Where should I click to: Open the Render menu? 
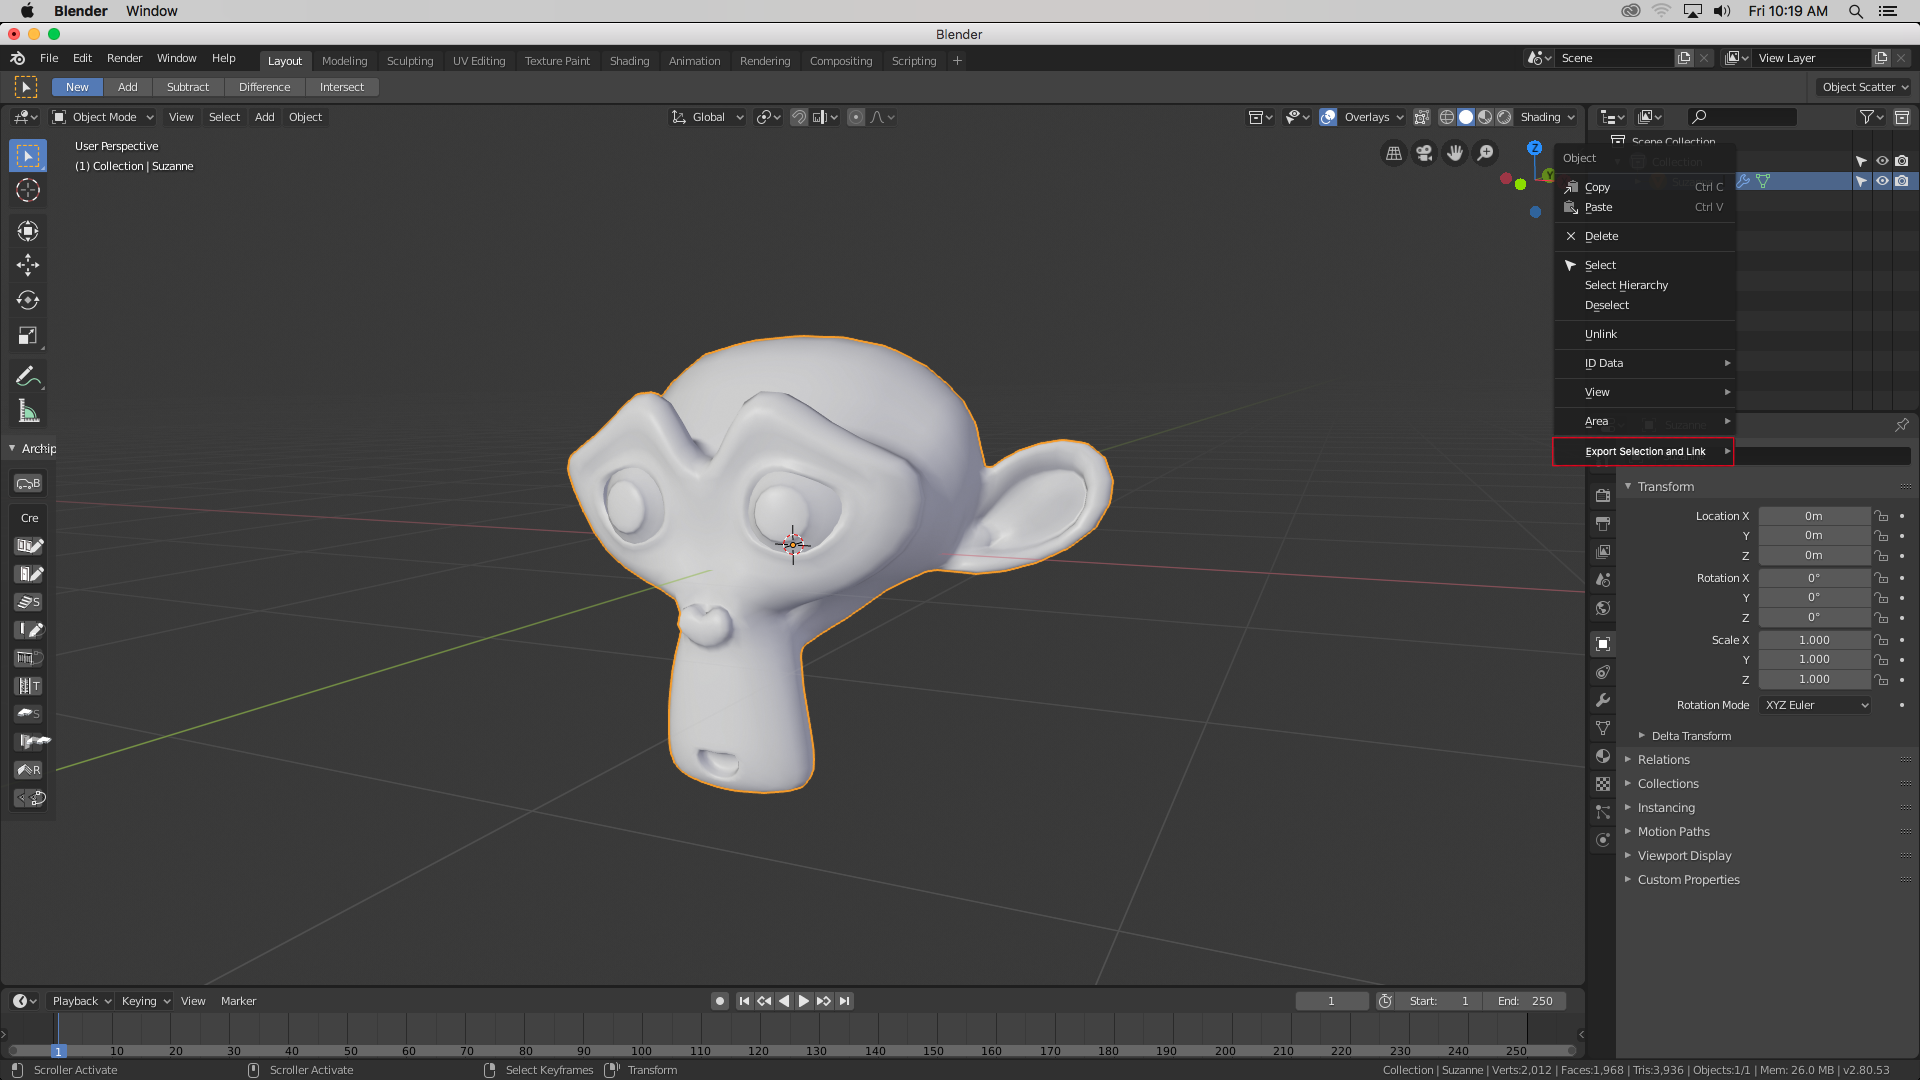click(x=124, y=58)
